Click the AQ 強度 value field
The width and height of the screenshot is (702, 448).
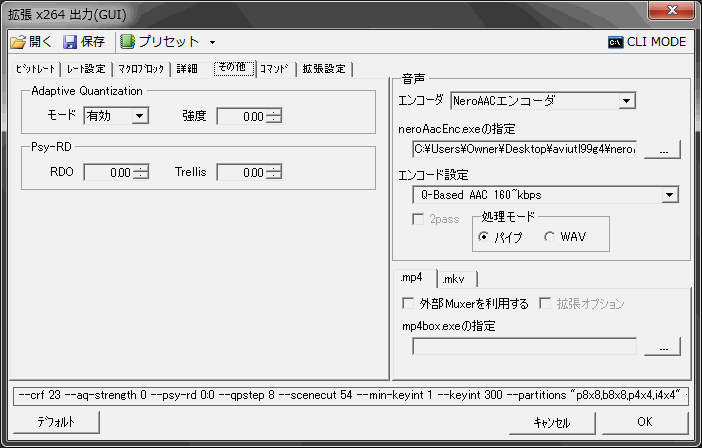[x=241, y=117]
